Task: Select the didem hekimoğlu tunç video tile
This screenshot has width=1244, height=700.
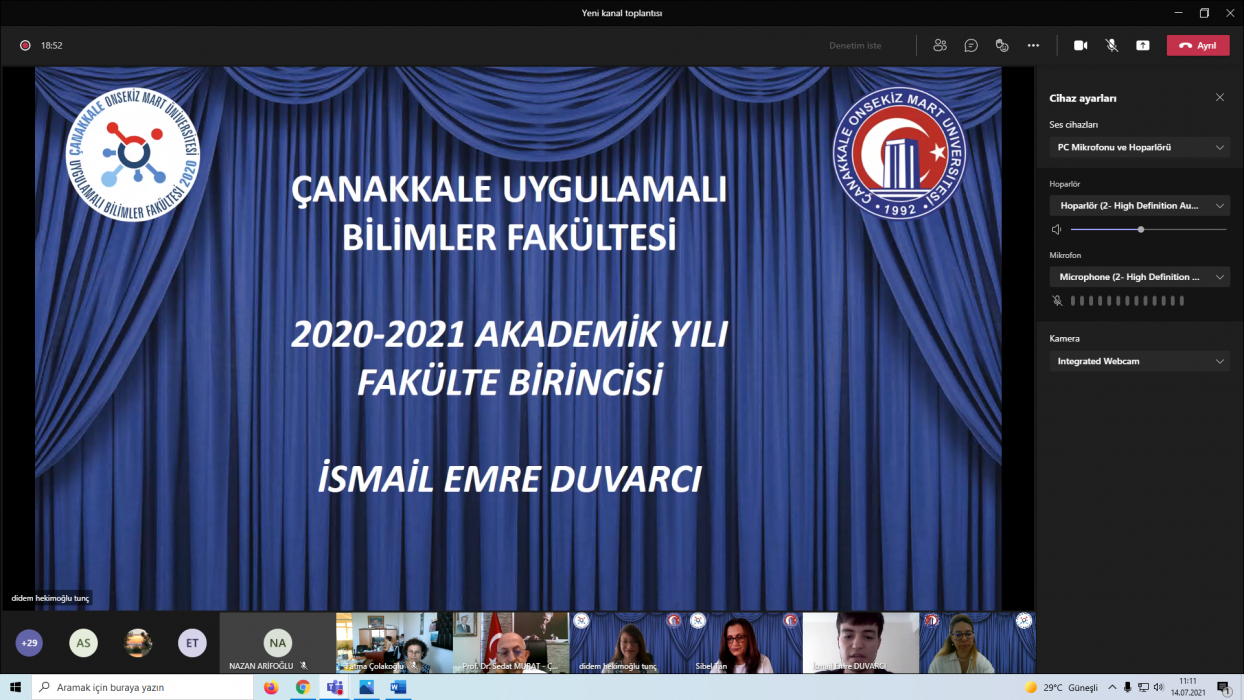Action: click(627, 643)
